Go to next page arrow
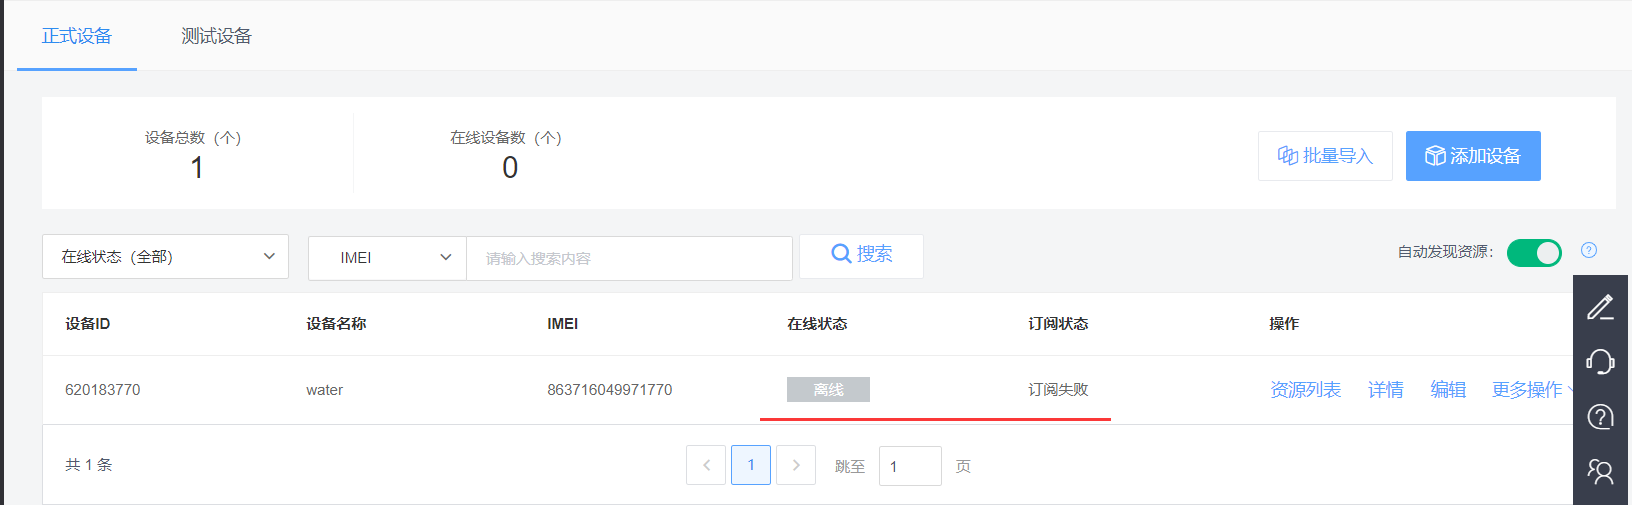The width and height of the screenshot is (1632, 505). tap(796, 465)
